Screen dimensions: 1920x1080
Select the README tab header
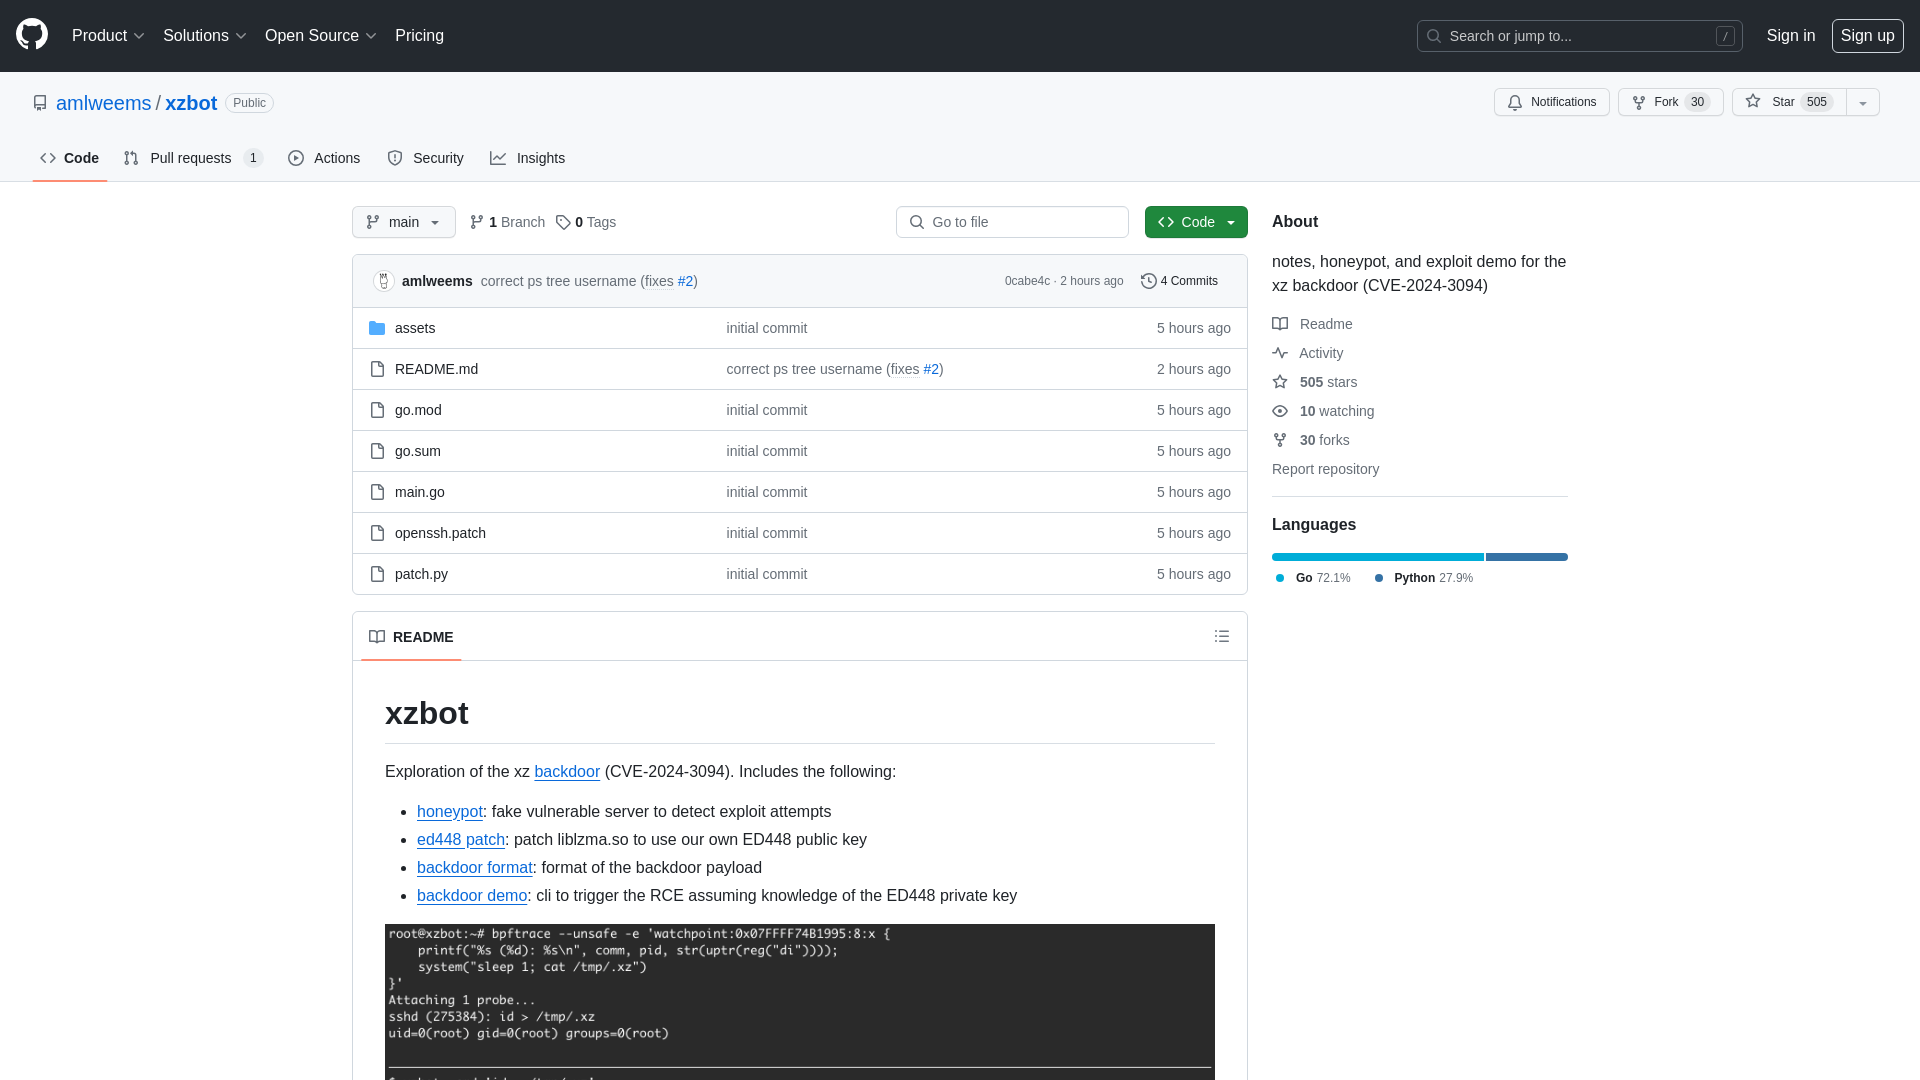pyautogui.click(x=411, y=637)
